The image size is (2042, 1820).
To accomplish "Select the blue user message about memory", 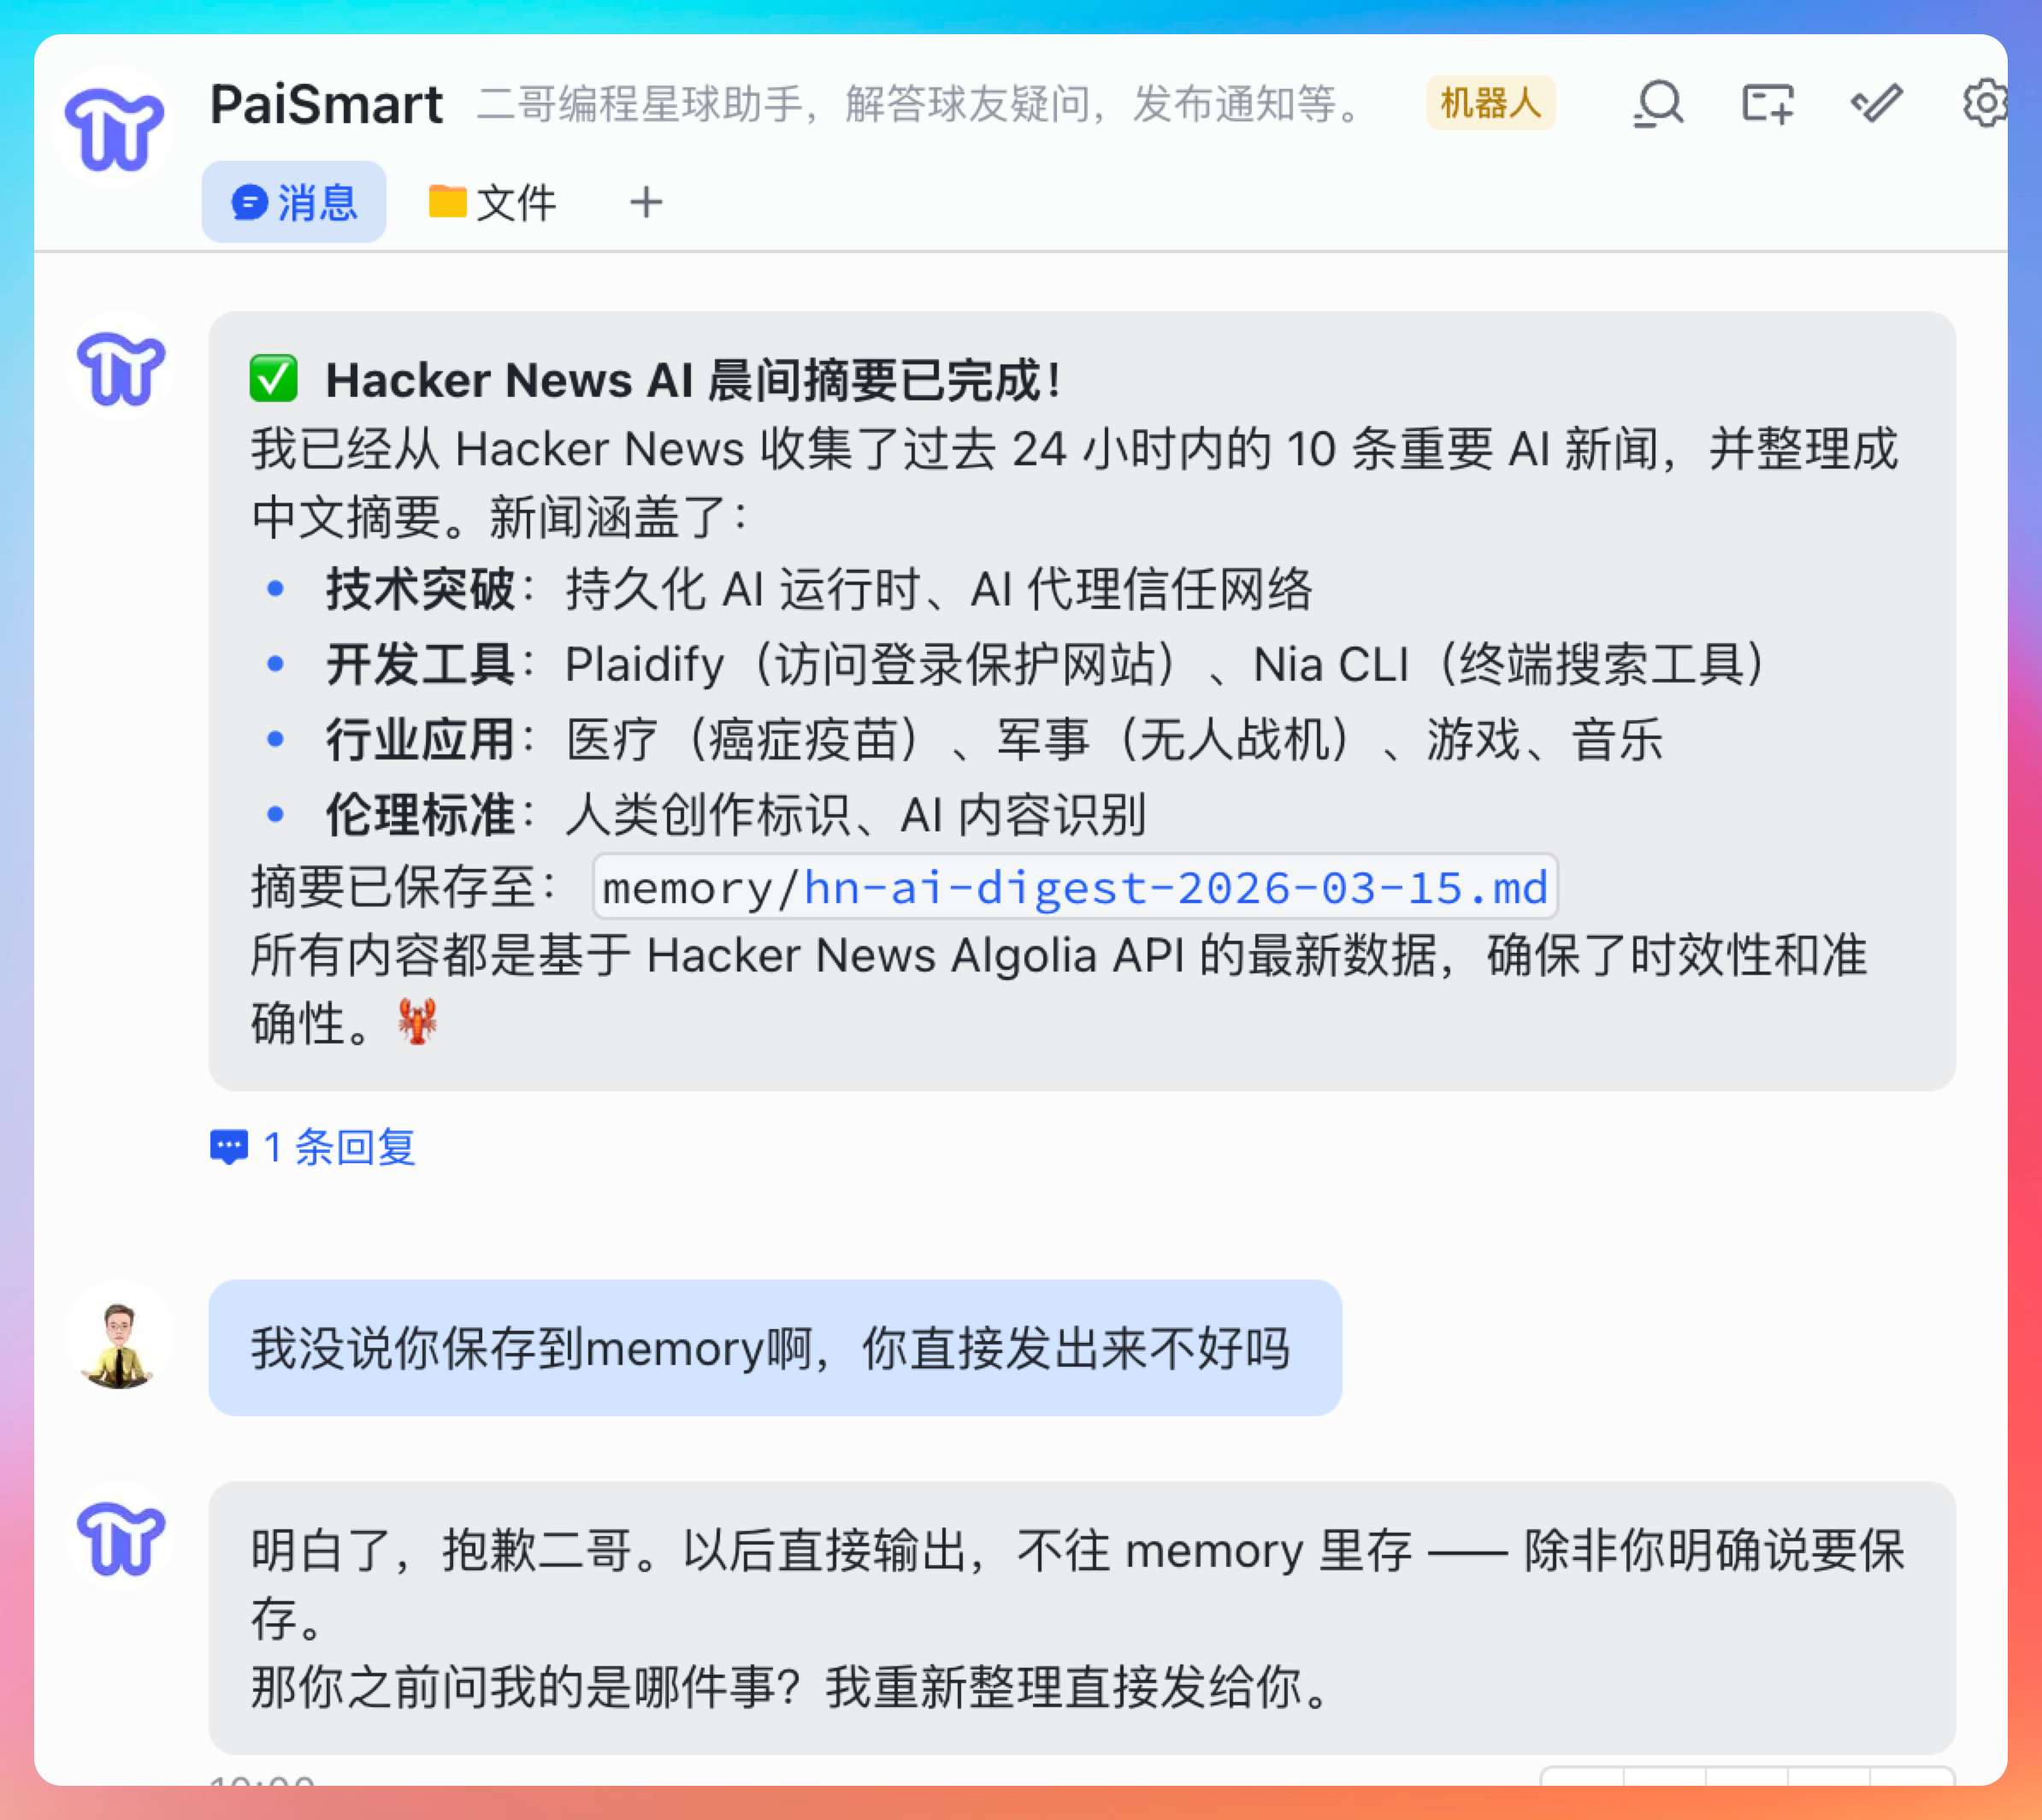I will click(x=774, y=1348).
